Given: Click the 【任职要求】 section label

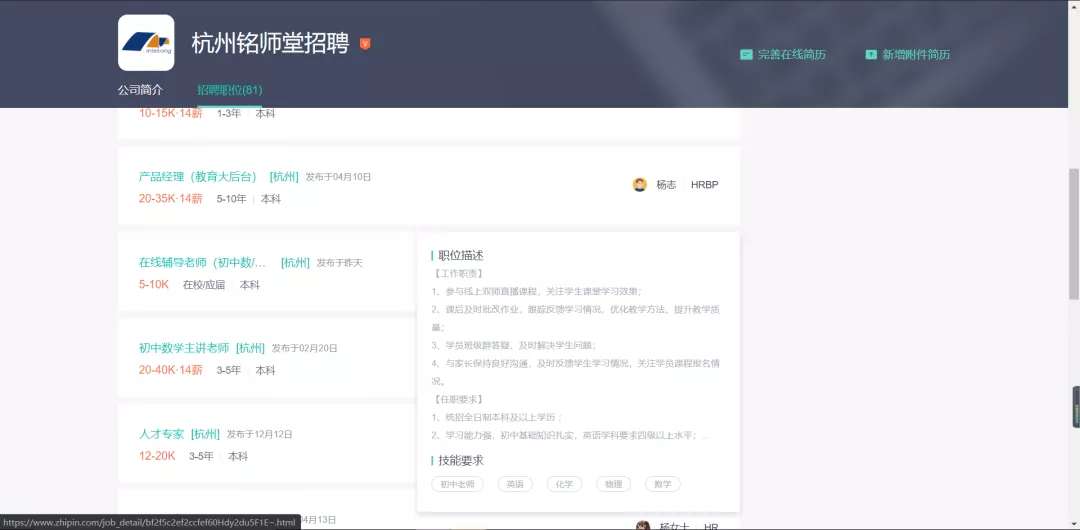Looking at the screenshot, I should pyautogui.click(x=459, y=399).
